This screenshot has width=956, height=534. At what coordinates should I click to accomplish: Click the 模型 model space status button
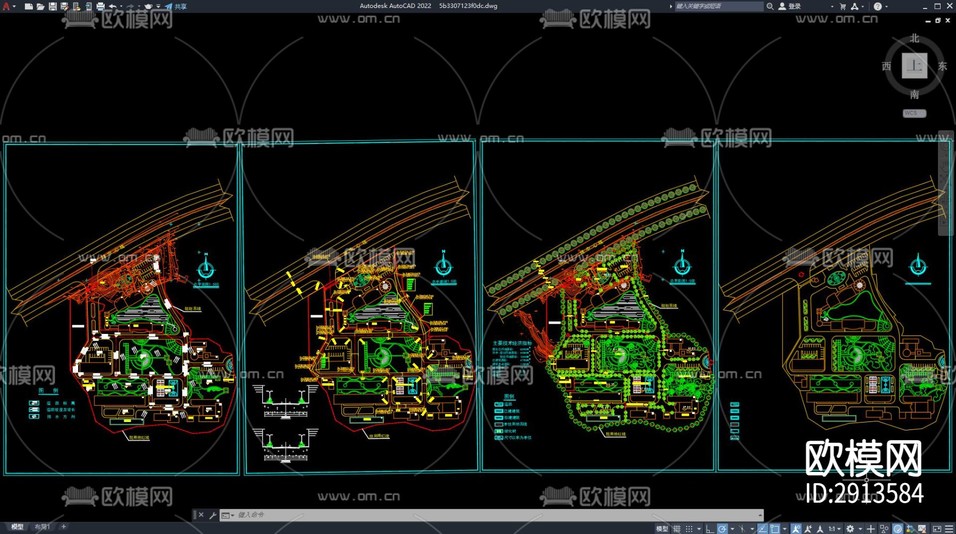tap(662, 528)
